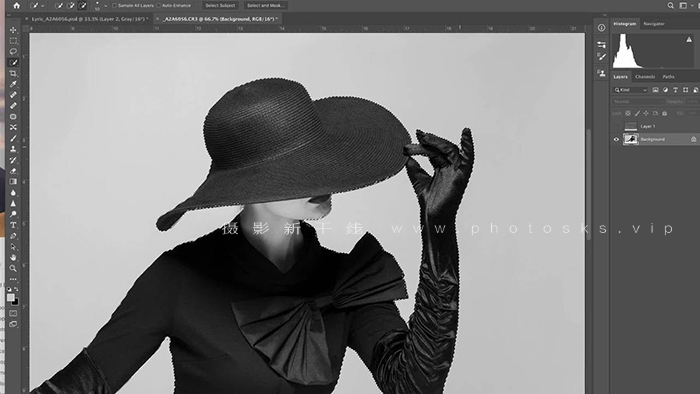Enable Sample All Layers checkbox
This screenshot has width=700, height=394.
pos(114,5)
